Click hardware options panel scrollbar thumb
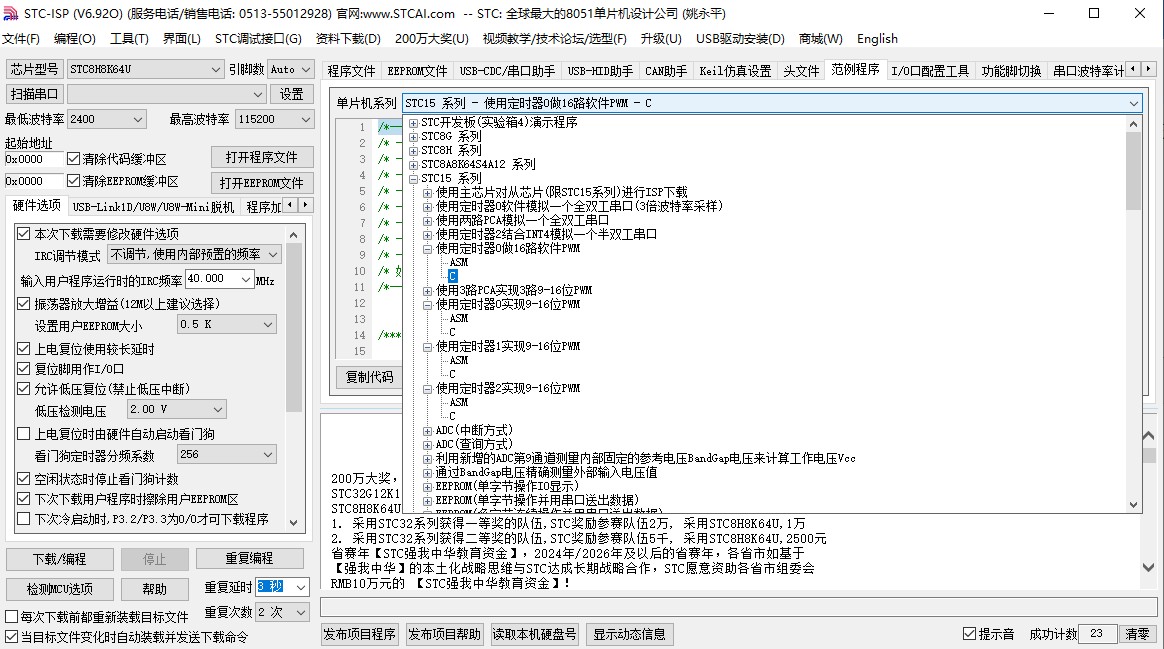This screenshot has height=649, width=1164. [x=293, y=327]
